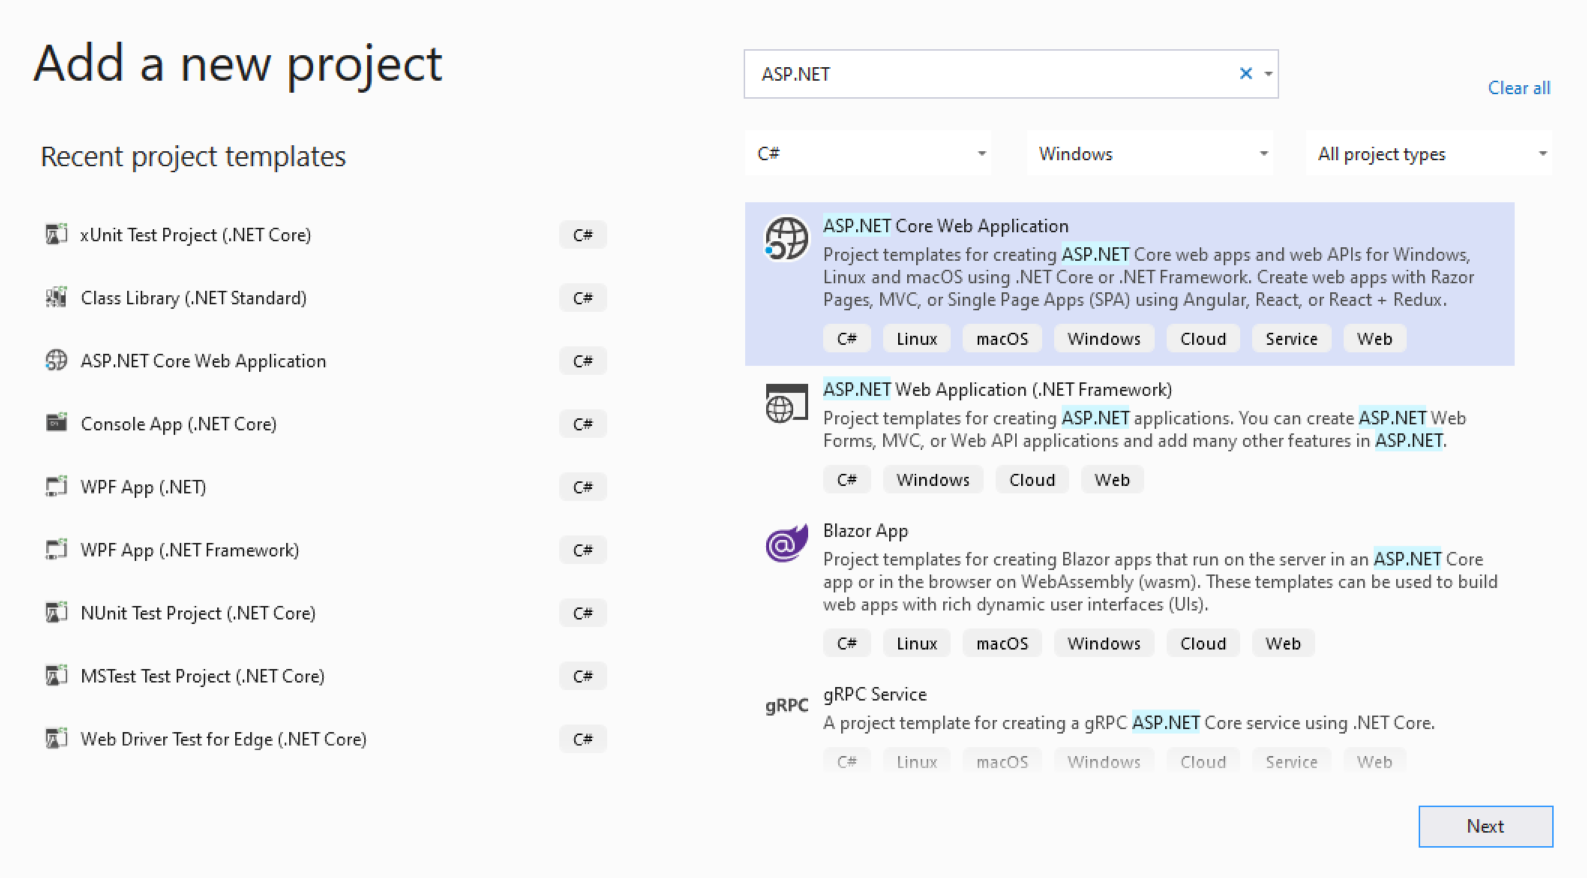Click the Web tag under ASP.NET Web Application (.NET Framework)
The image size is (1587, 878).
(x=1112, y=480)
